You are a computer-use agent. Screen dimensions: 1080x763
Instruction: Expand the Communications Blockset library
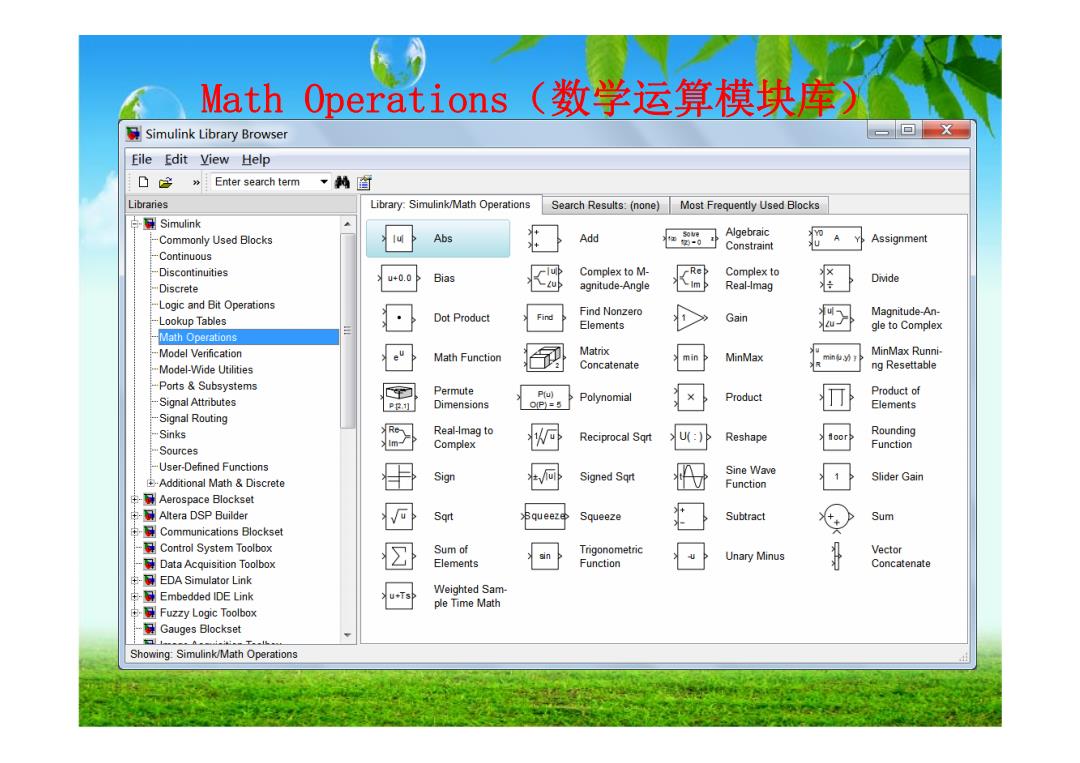(x=136, y=532)
